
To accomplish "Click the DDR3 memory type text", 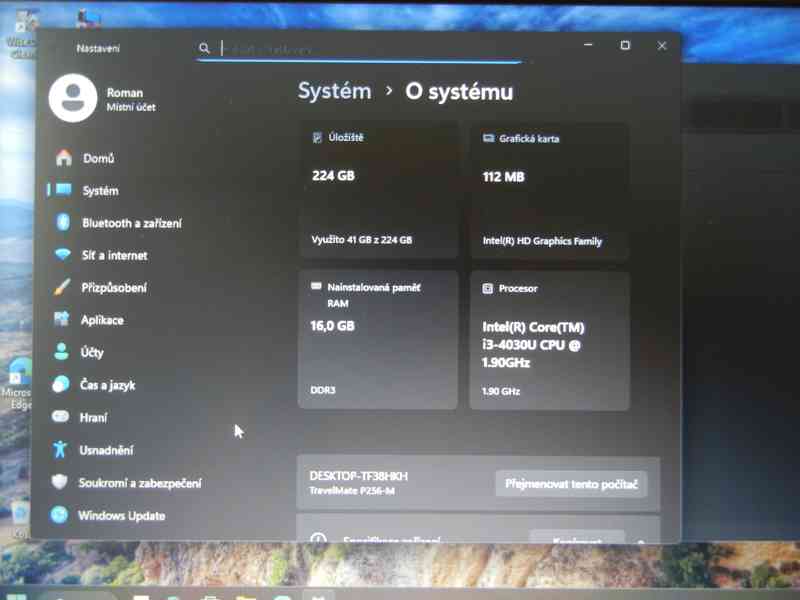I will (x=323, y=390).
